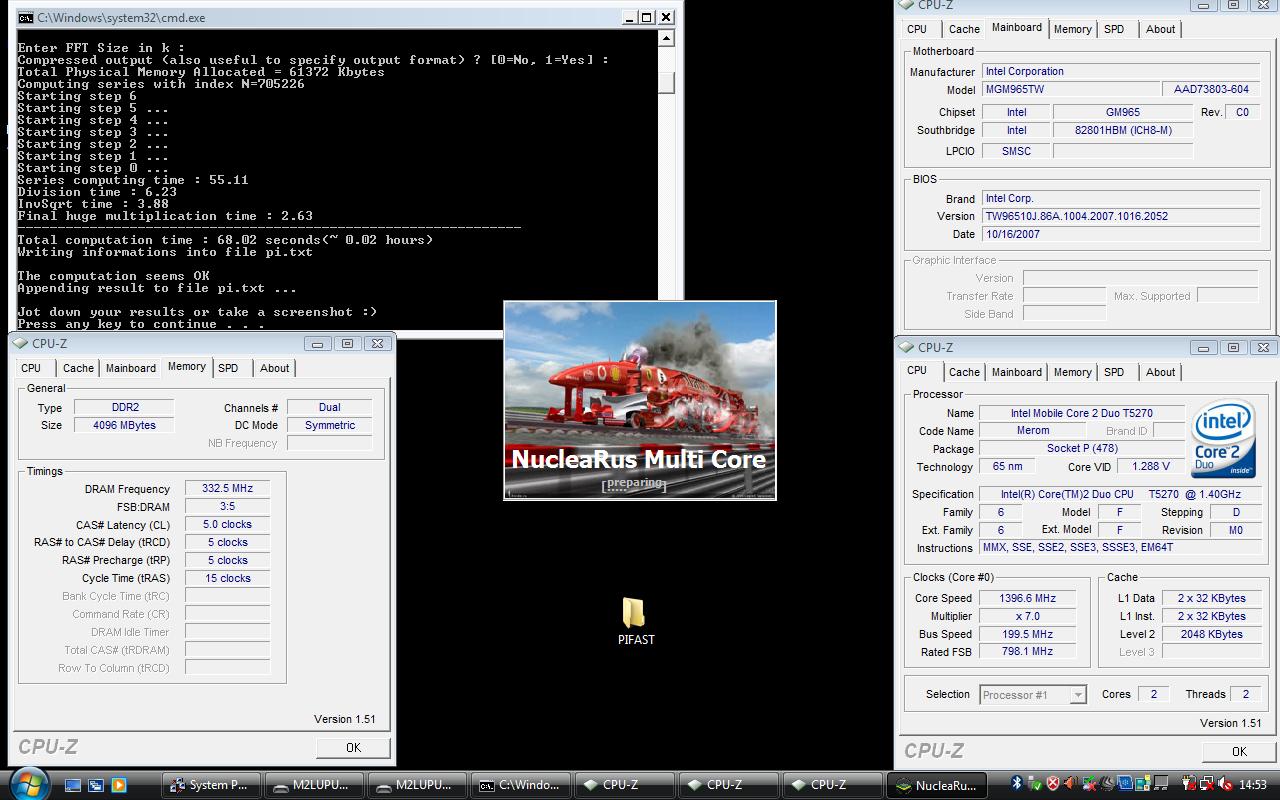Viewport: 1280px width, 800px height.
Task: Open Memory tab in motherboard CPU-Z window
Action: pos(1072,29)
